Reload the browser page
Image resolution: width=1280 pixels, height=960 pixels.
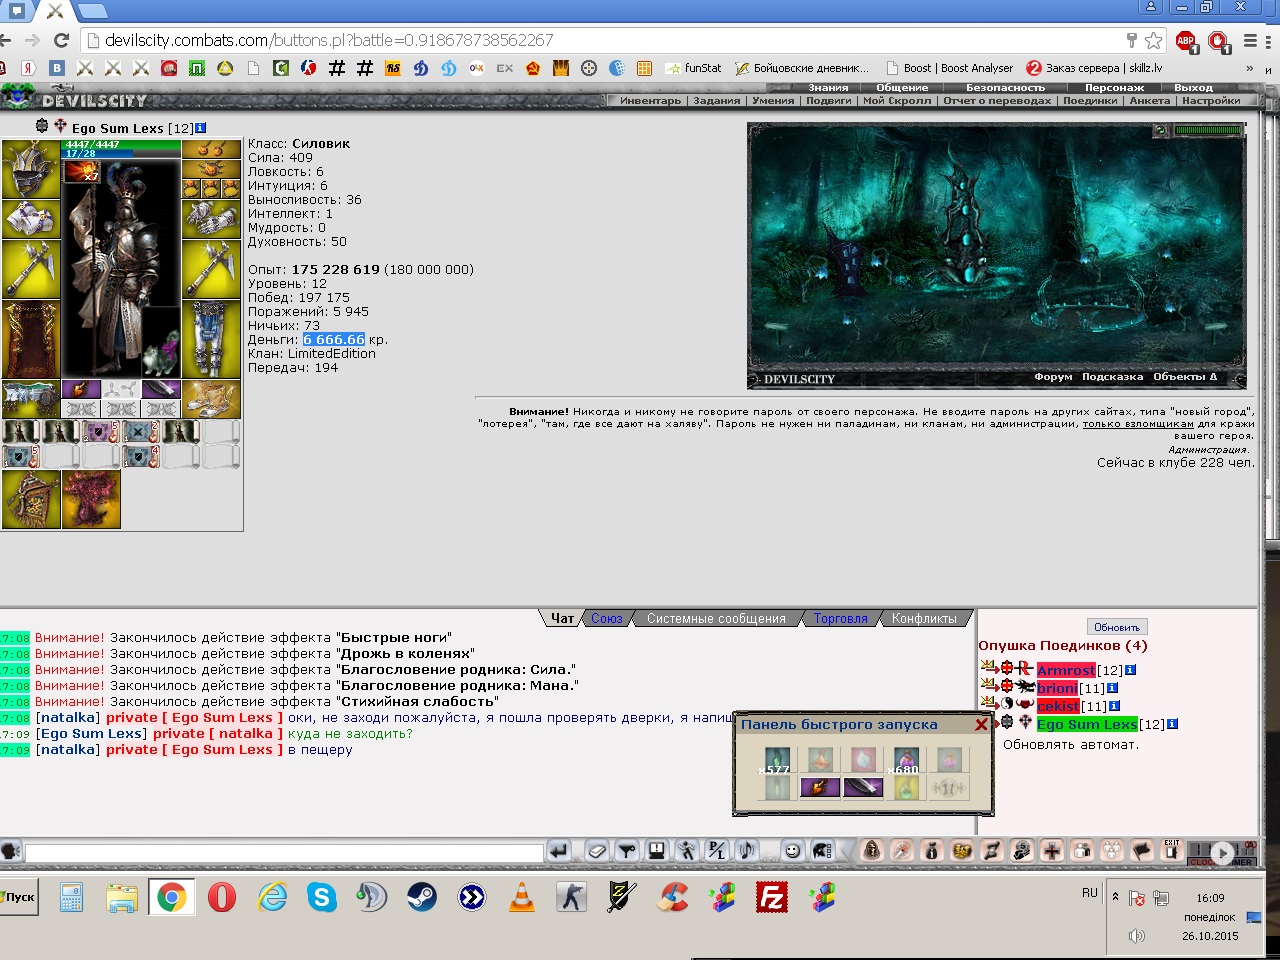(x=61, y=40)
